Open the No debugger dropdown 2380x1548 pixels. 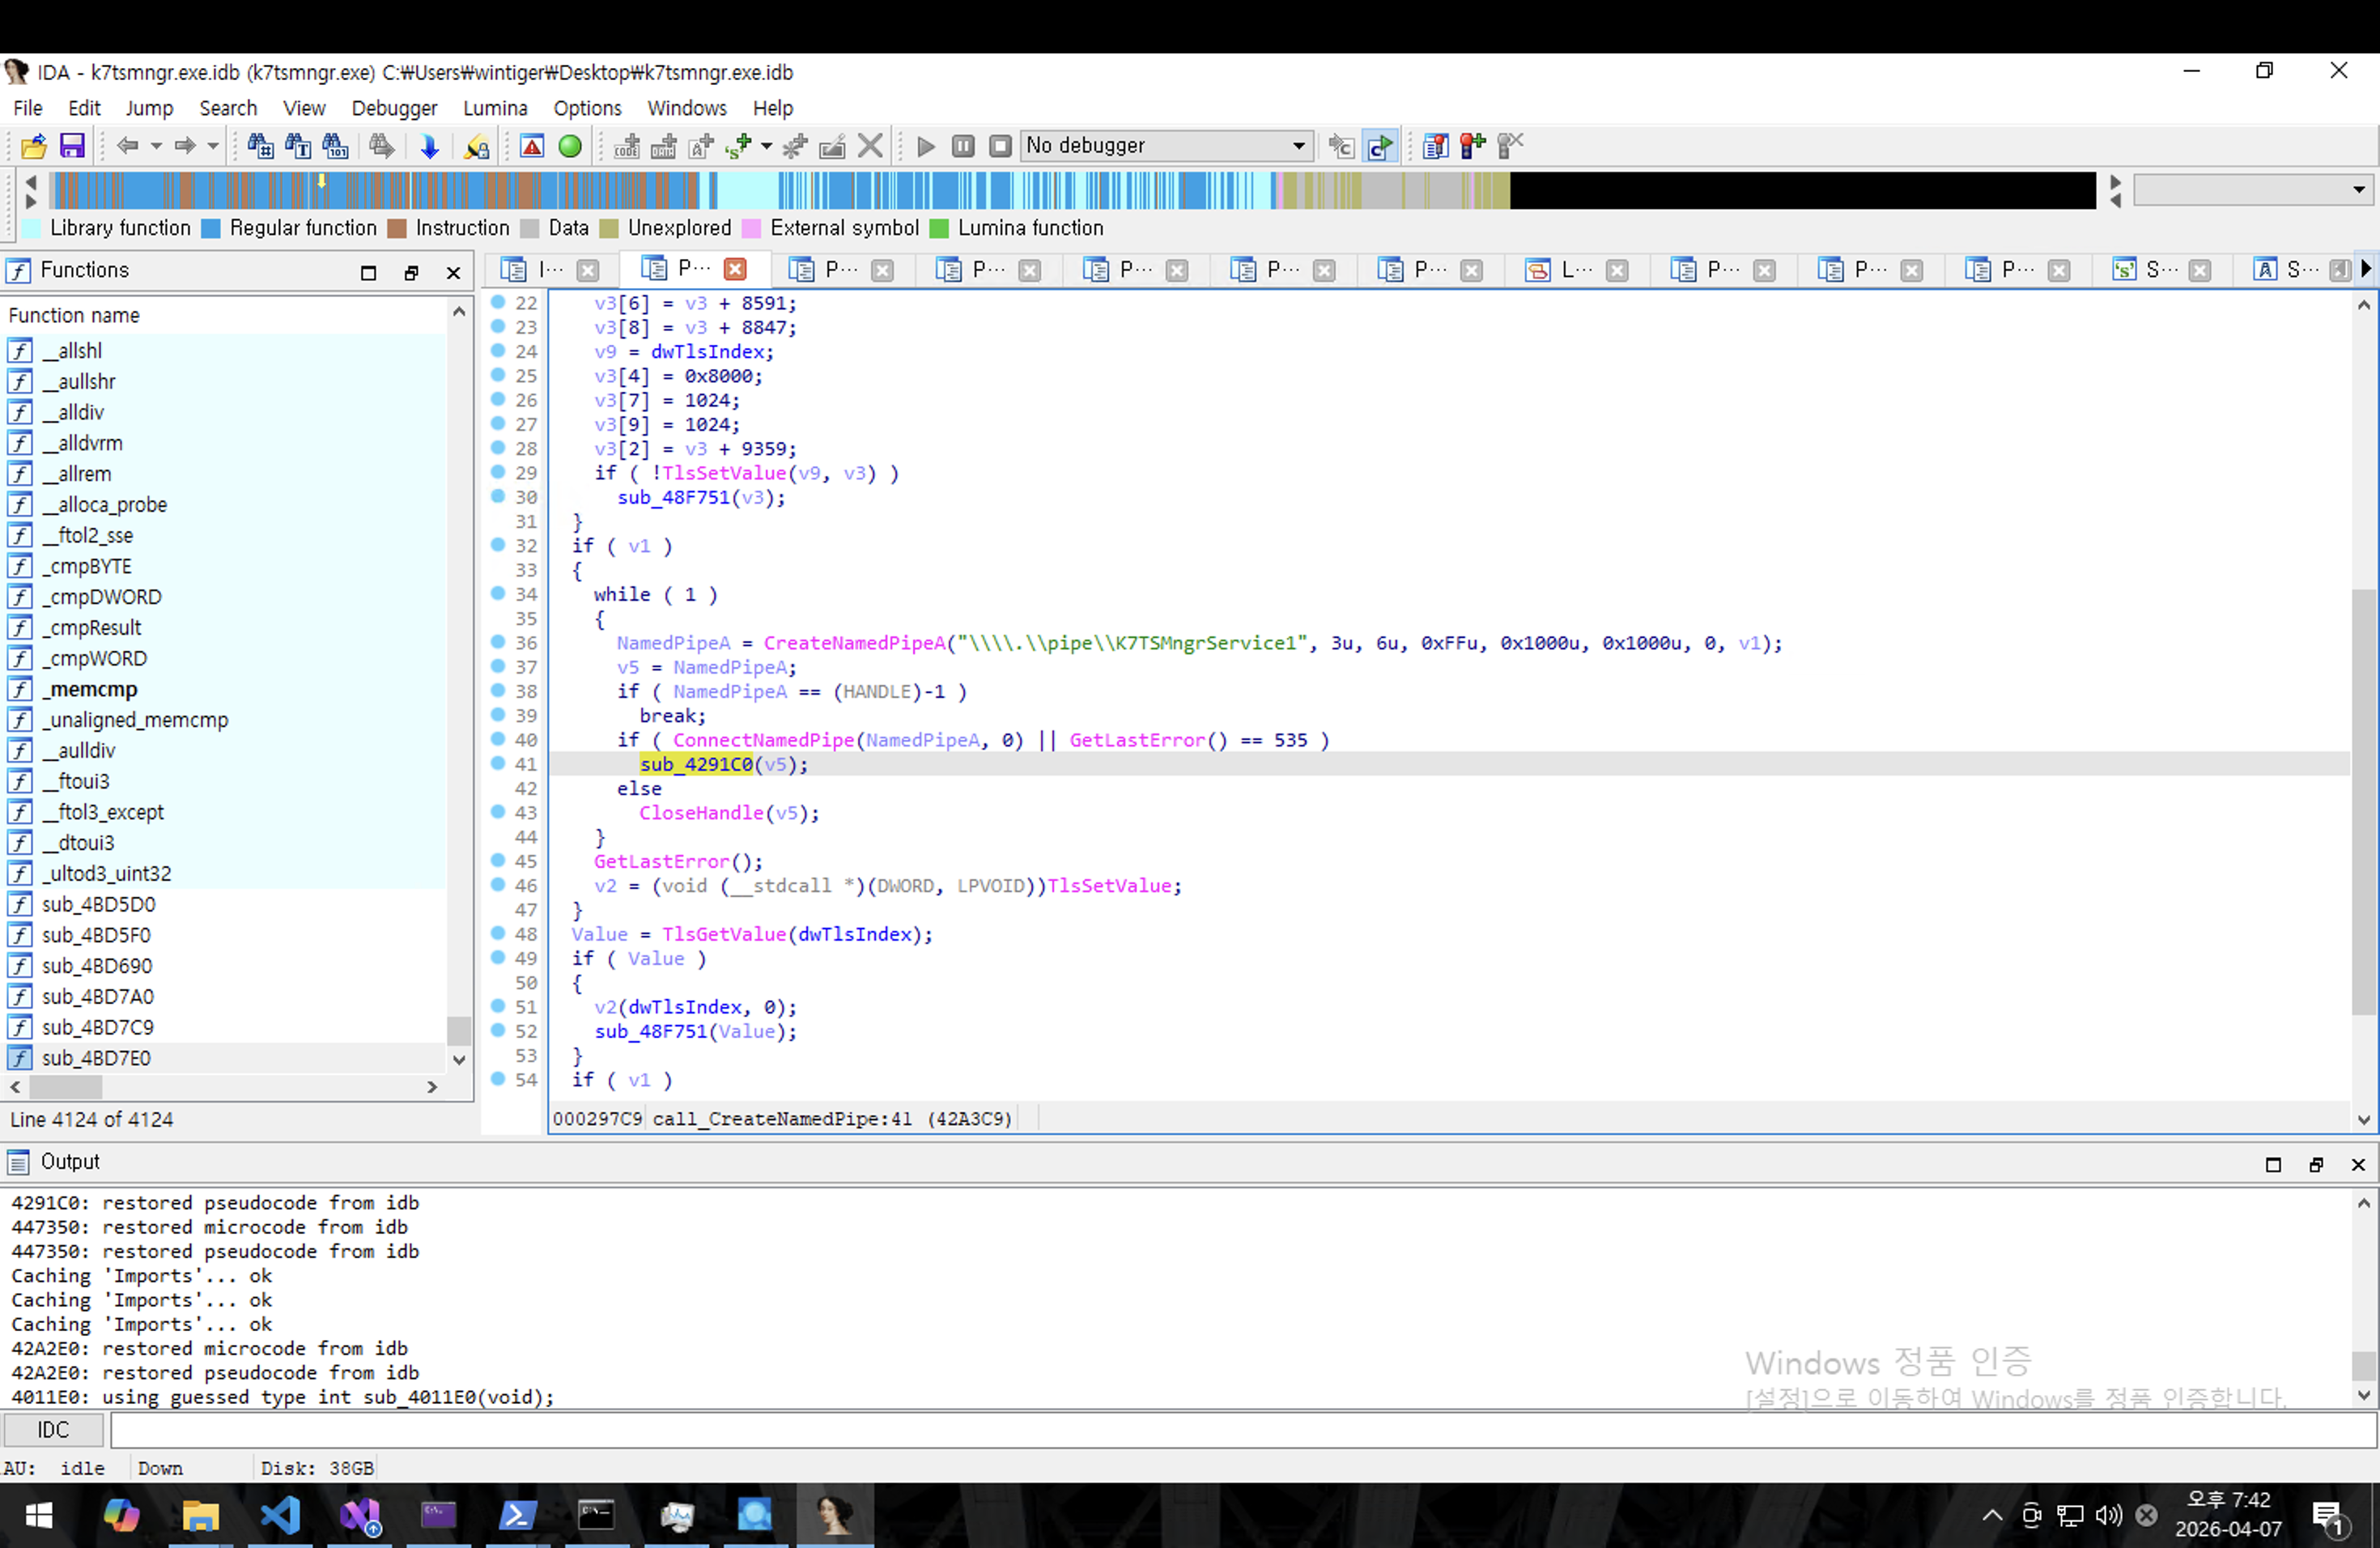[1297, 146]
